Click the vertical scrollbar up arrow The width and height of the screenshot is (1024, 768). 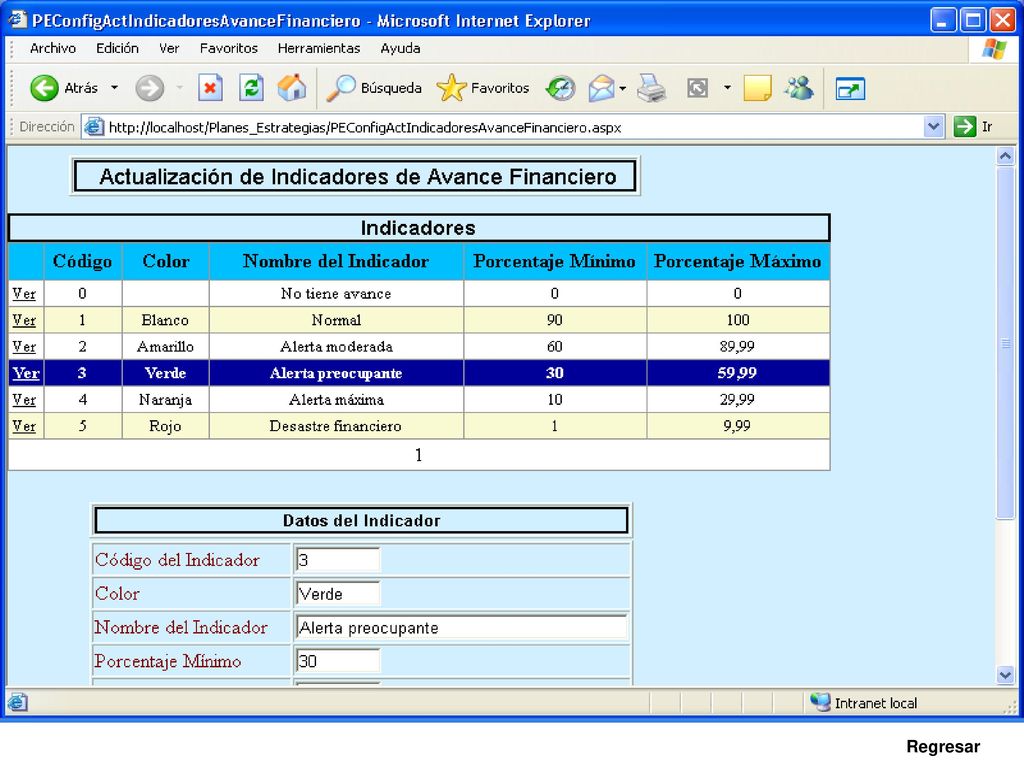1005,156
